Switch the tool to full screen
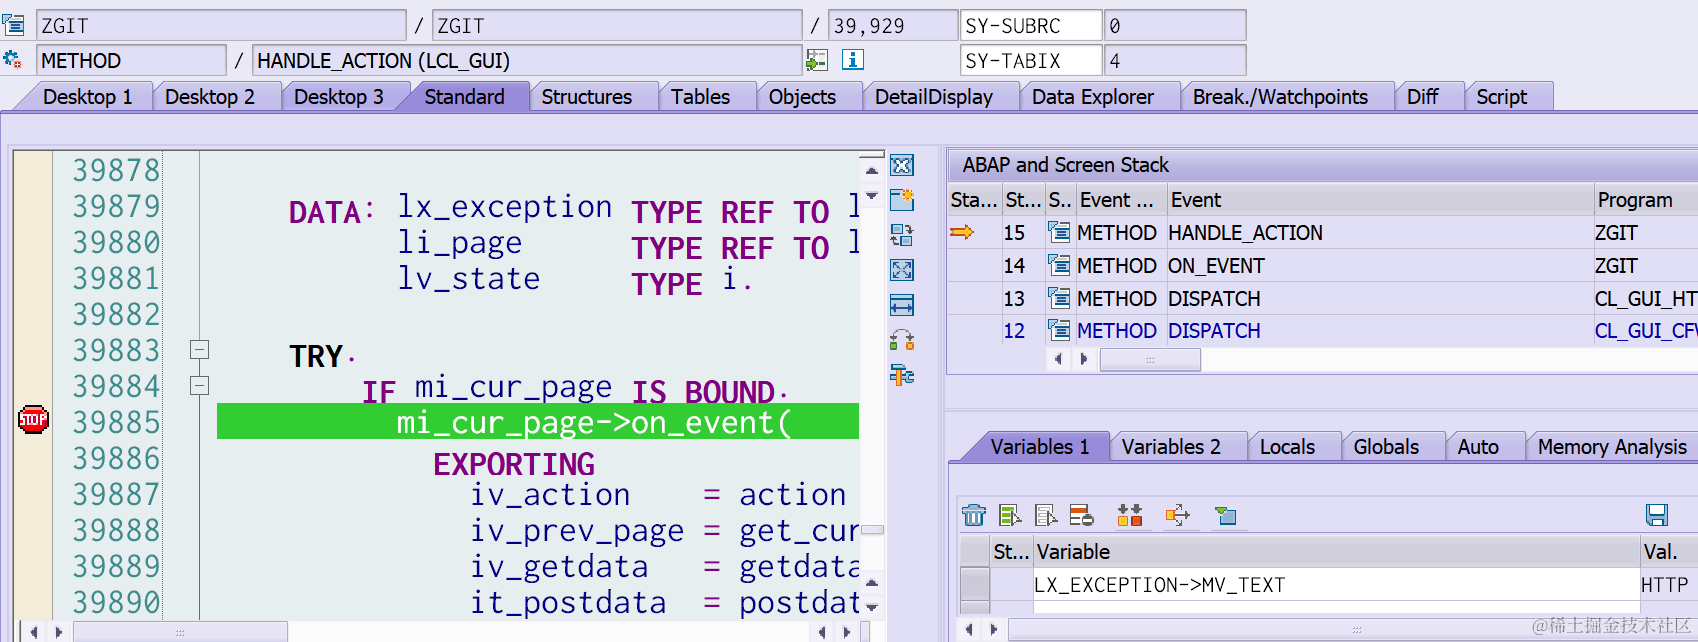 pos(902,270)
